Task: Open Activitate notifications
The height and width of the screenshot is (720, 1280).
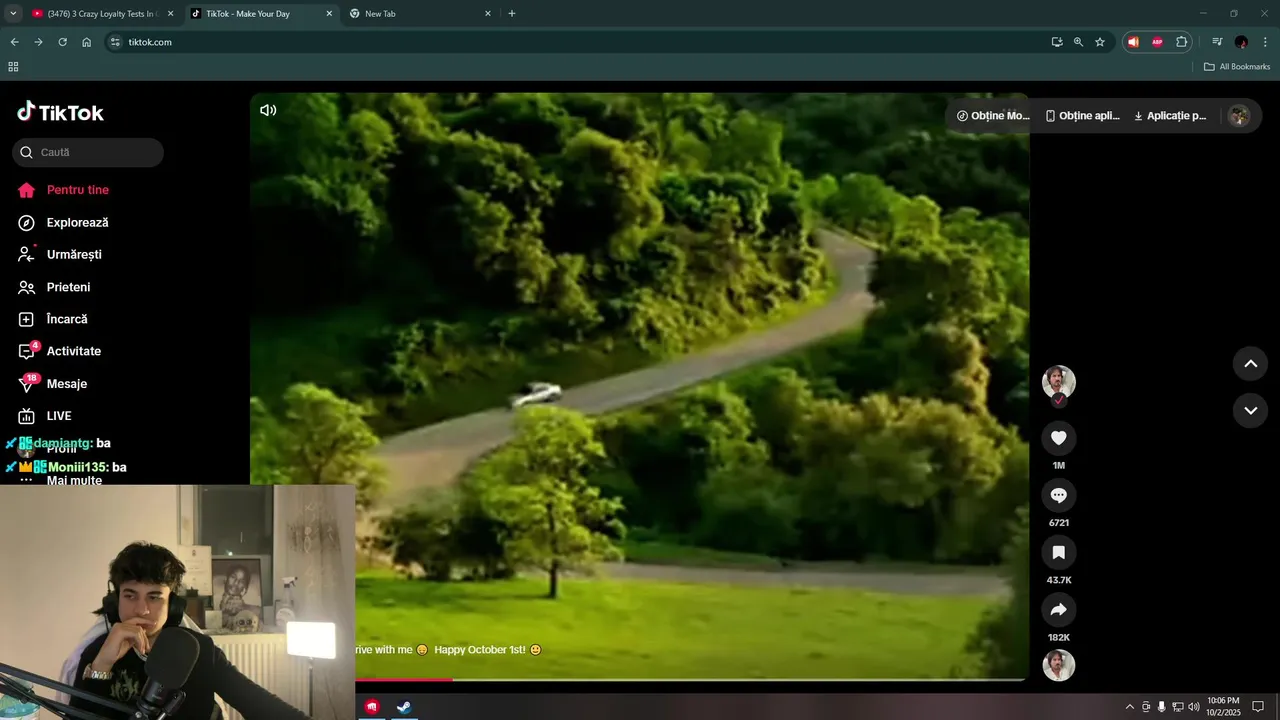Action: [x=60, y=351]
